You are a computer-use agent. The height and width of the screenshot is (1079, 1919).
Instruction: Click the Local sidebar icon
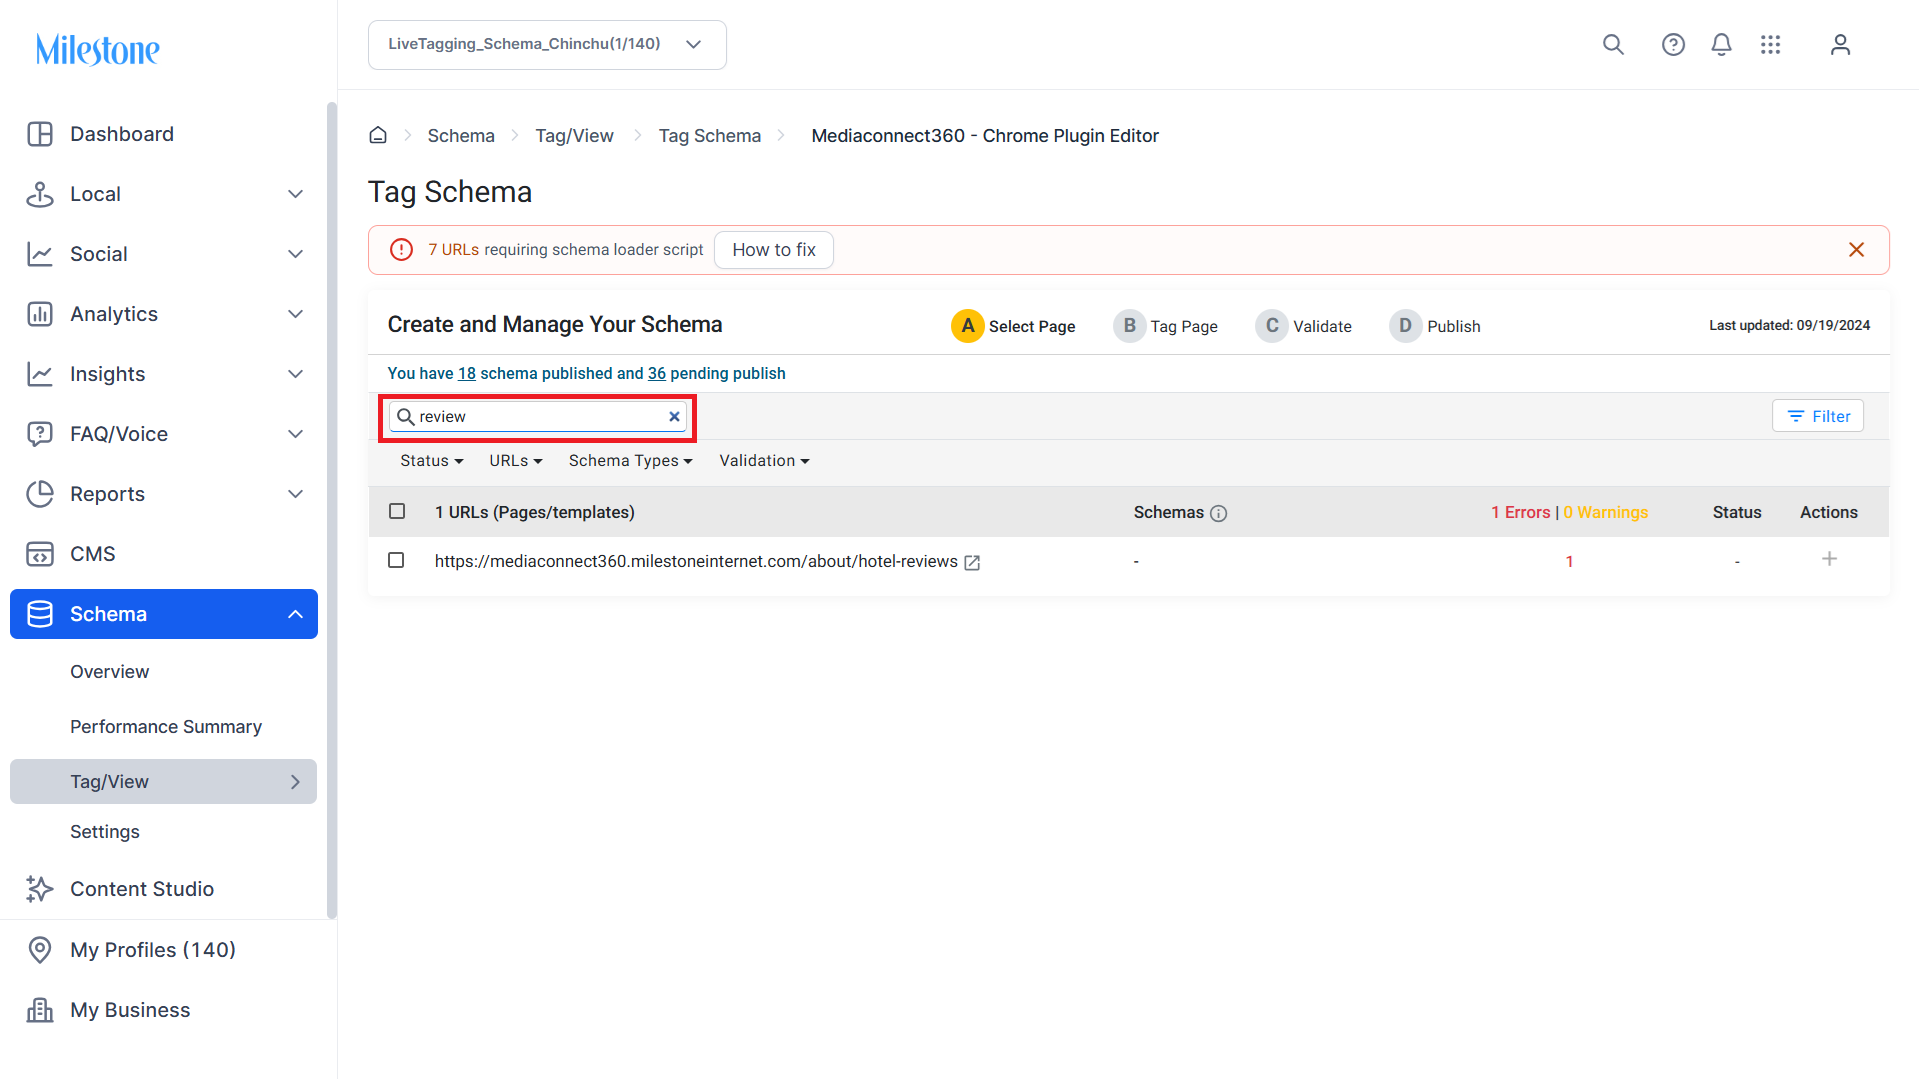click(x=40, y=194)
